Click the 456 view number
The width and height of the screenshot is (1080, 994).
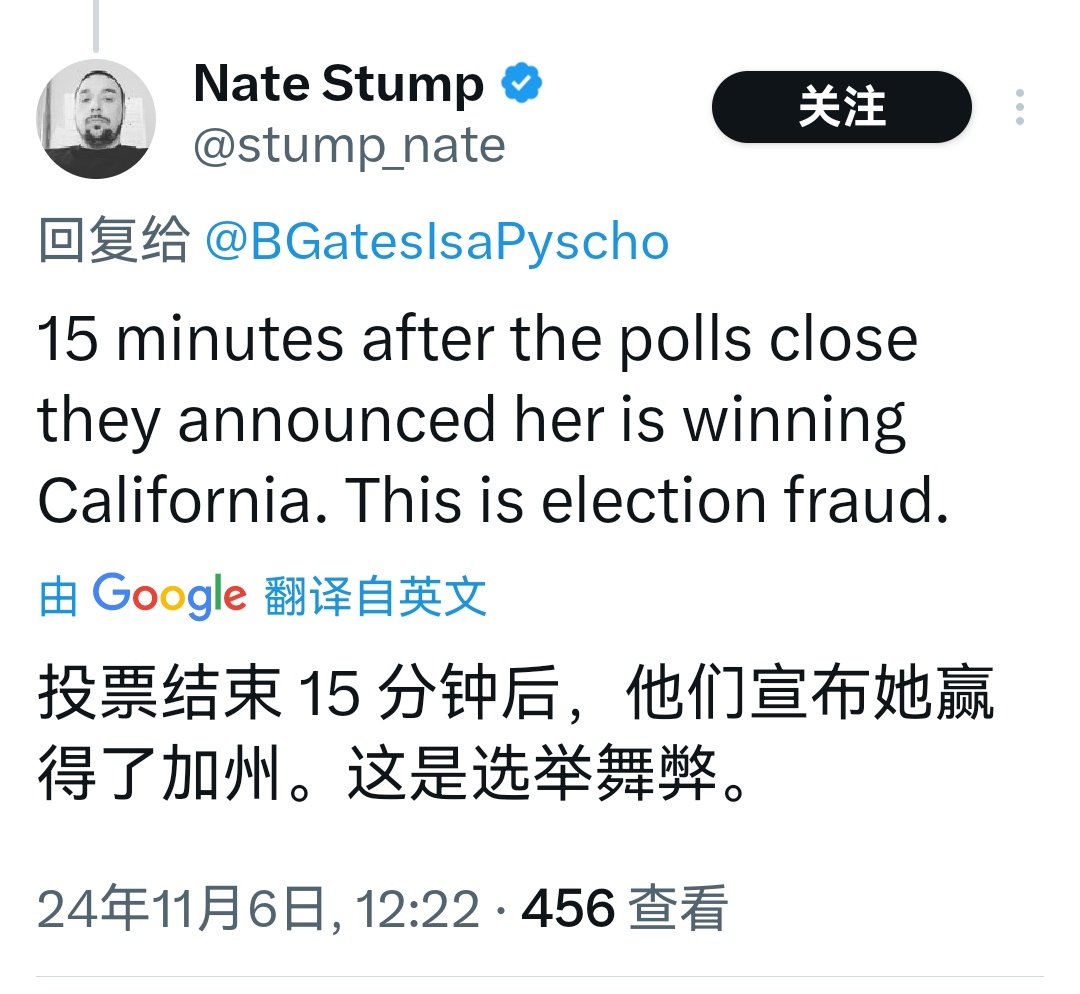[x=568, y=909]
